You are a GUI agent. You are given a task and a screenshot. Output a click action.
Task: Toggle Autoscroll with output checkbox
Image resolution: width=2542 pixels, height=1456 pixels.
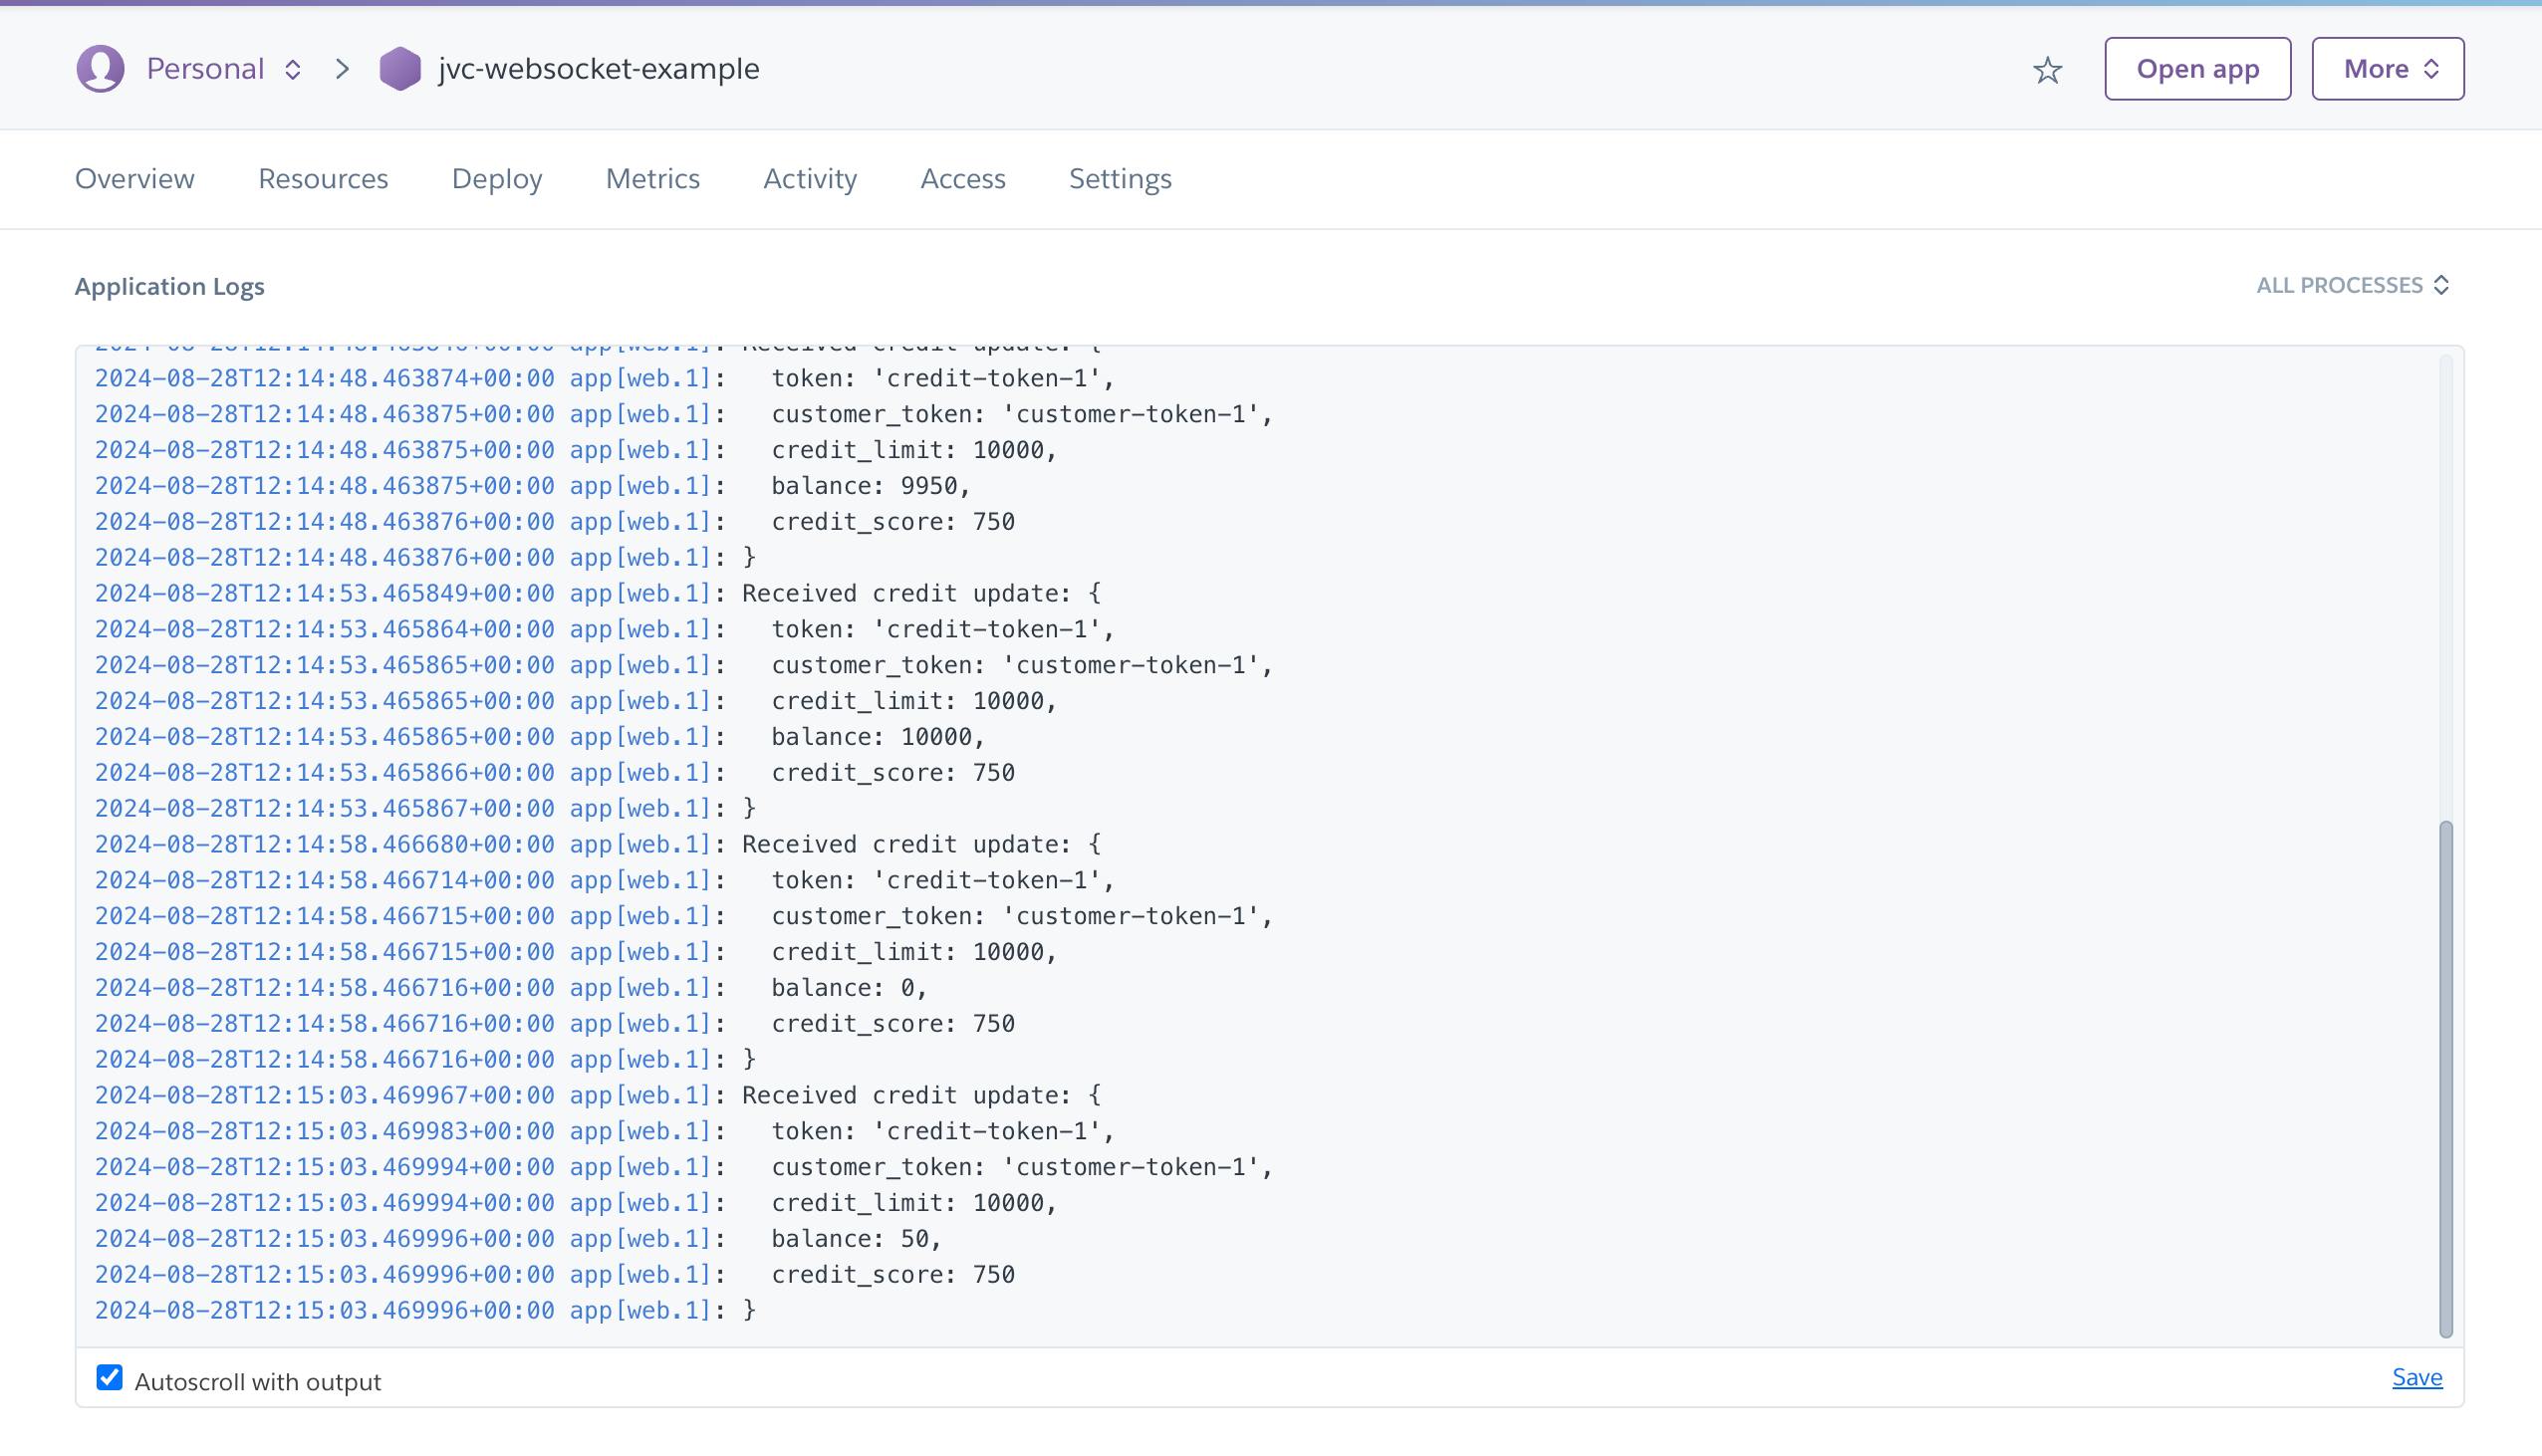(109, 1377)
